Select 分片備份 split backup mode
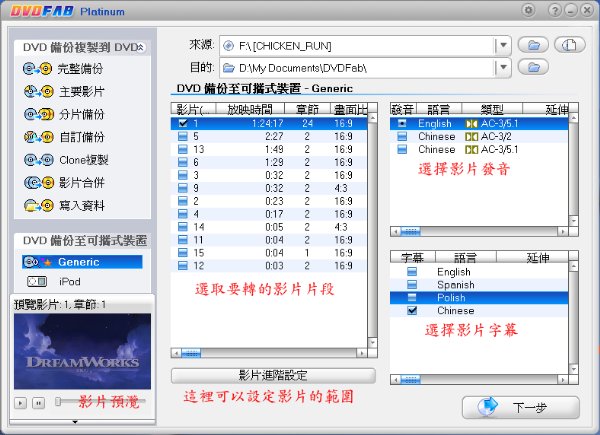The height and width of the screenshot is (435, 600). point(68,114)
